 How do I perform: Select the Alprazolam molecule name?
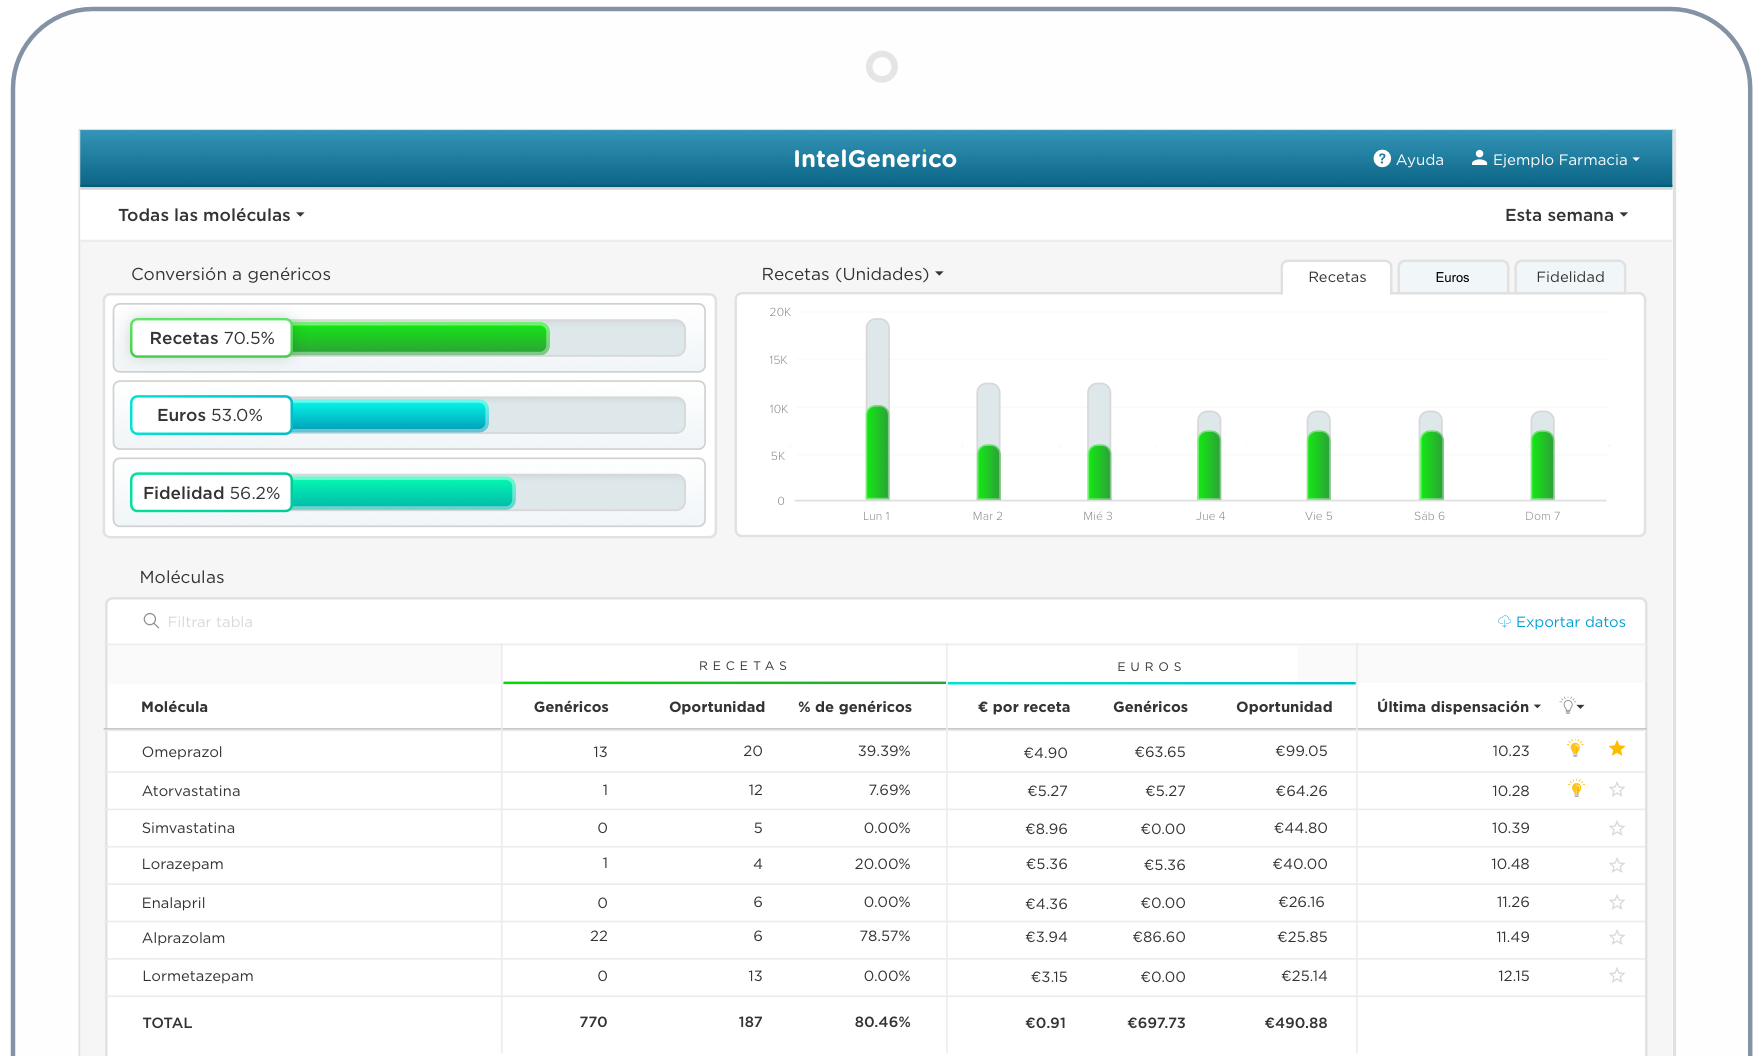coord(183,938)
